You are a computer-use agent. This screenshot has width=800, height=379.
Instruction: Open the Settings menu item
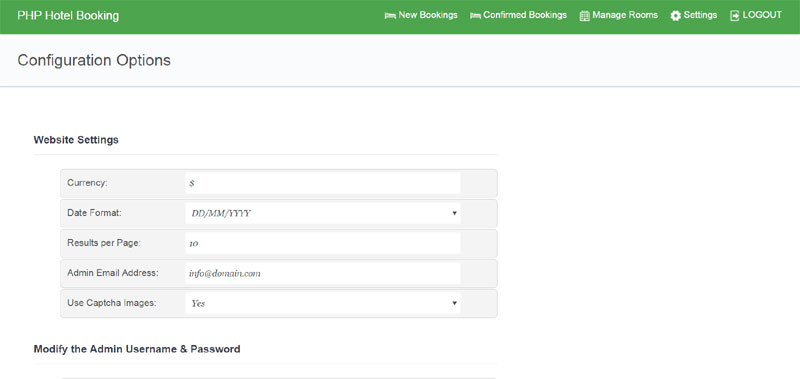click(x=700, y=15)
